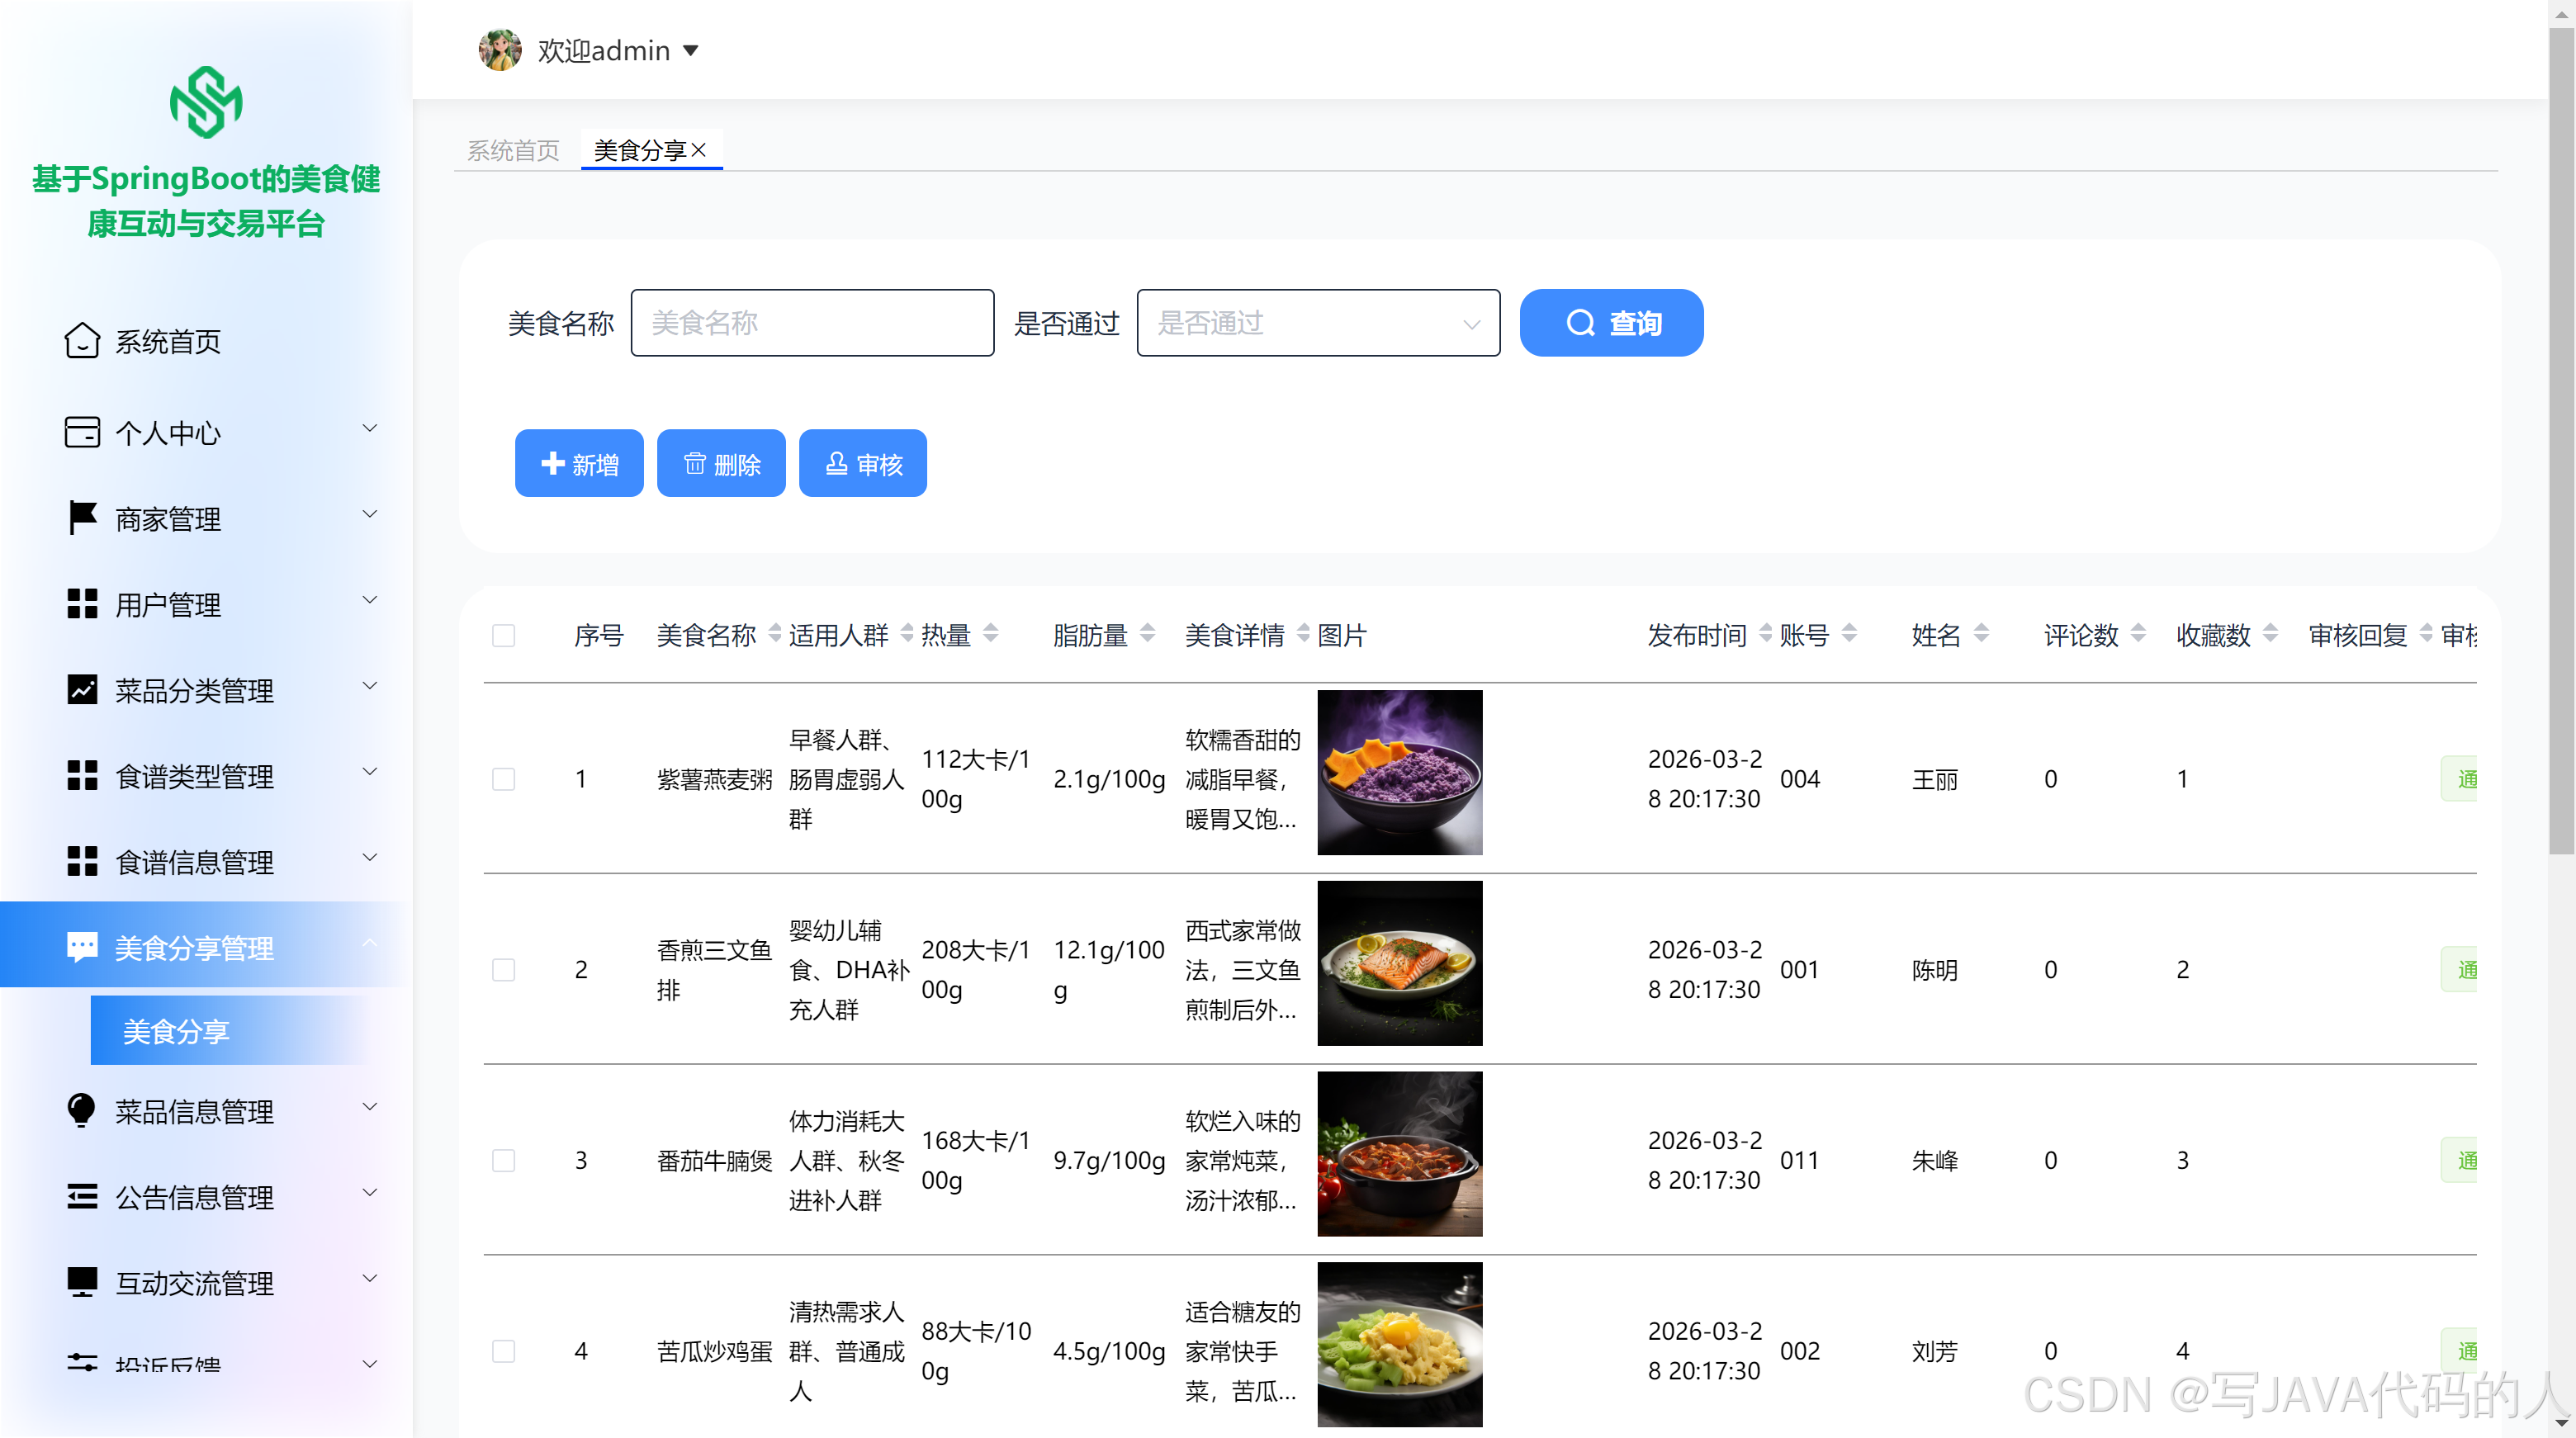Click the monitor icon beside 互动交流管理
The width and height of the screenshot is (2576, 1438).
click(x=82, y=1283)
